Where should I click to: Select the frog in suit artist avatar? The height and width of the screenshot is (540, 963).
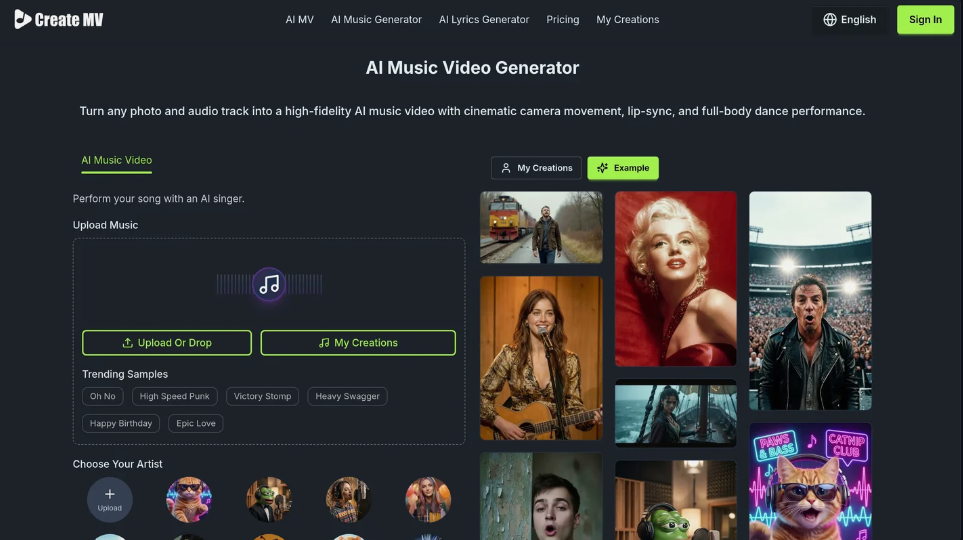pos(269,499)
